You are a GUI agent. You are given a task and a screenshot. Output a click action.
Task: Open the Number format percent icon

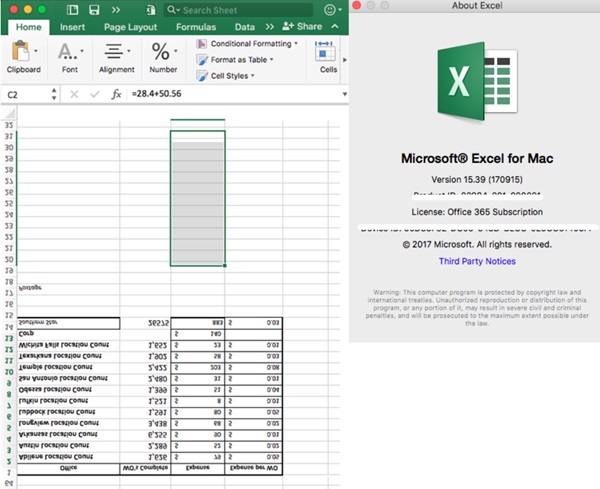tap(160, 51)
